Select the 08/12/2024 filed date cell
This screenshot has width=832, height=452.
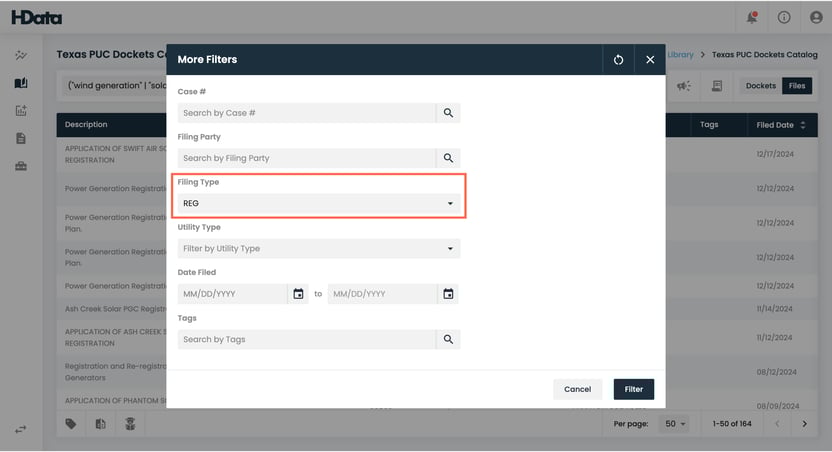(x=776, y=372)
